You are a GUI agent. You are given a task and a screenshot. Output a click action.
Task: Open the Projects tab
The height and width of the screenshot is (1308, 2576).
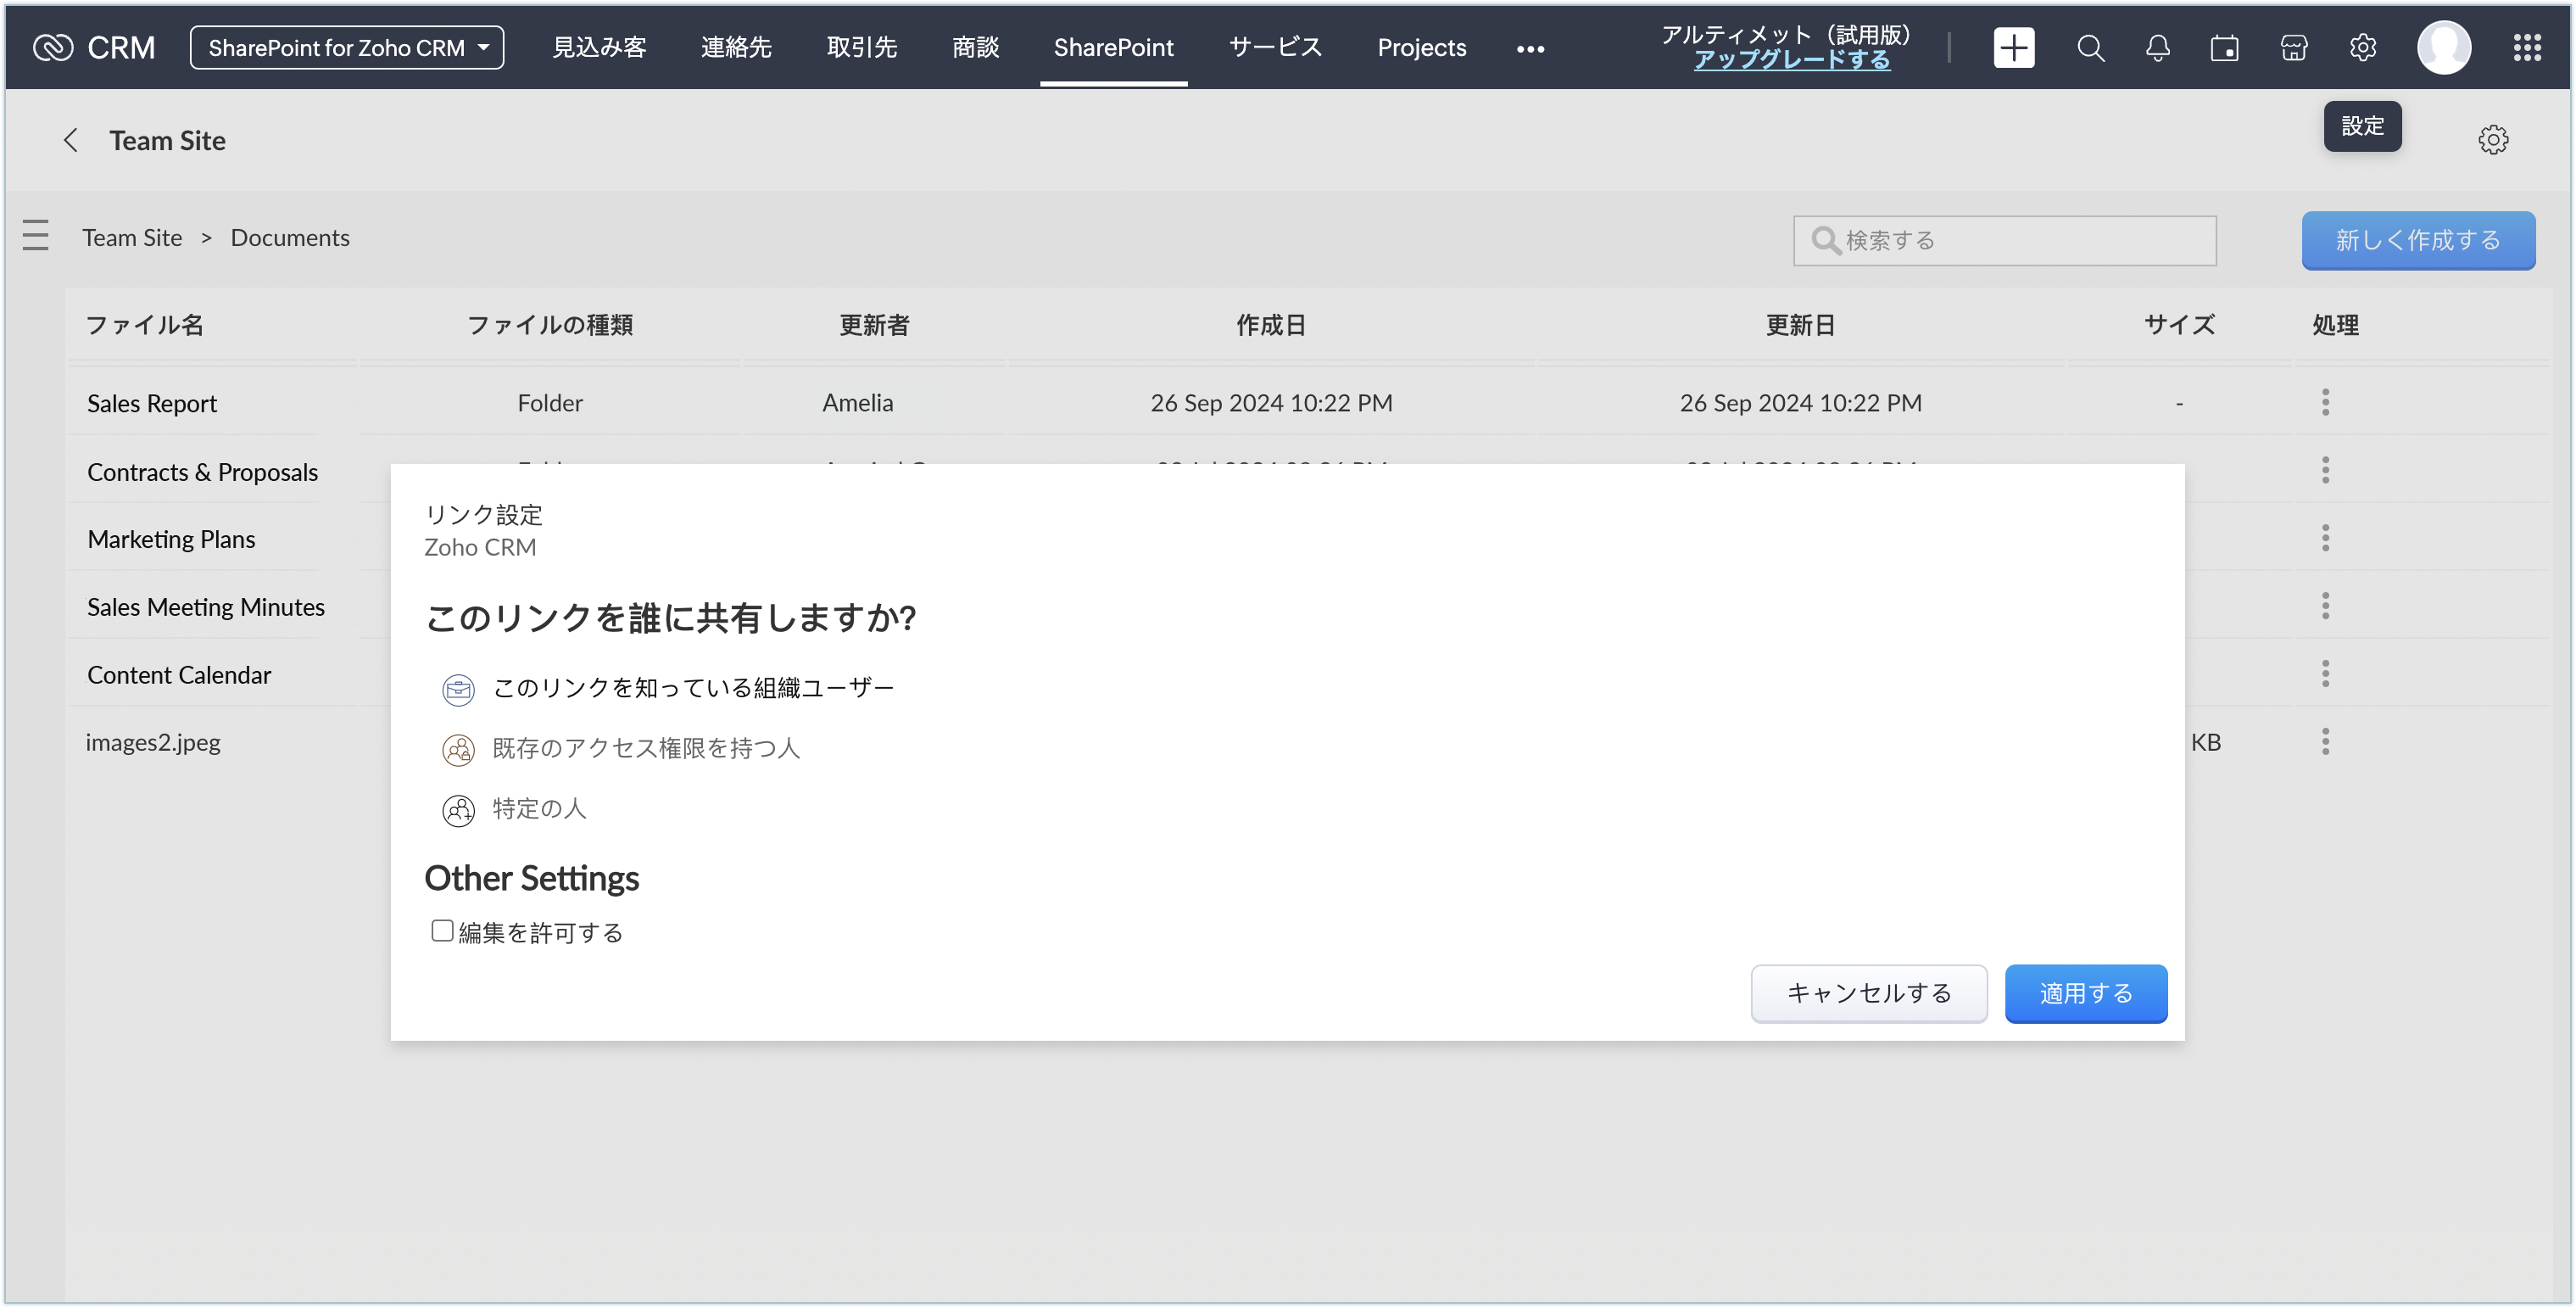click(1421, 48)
